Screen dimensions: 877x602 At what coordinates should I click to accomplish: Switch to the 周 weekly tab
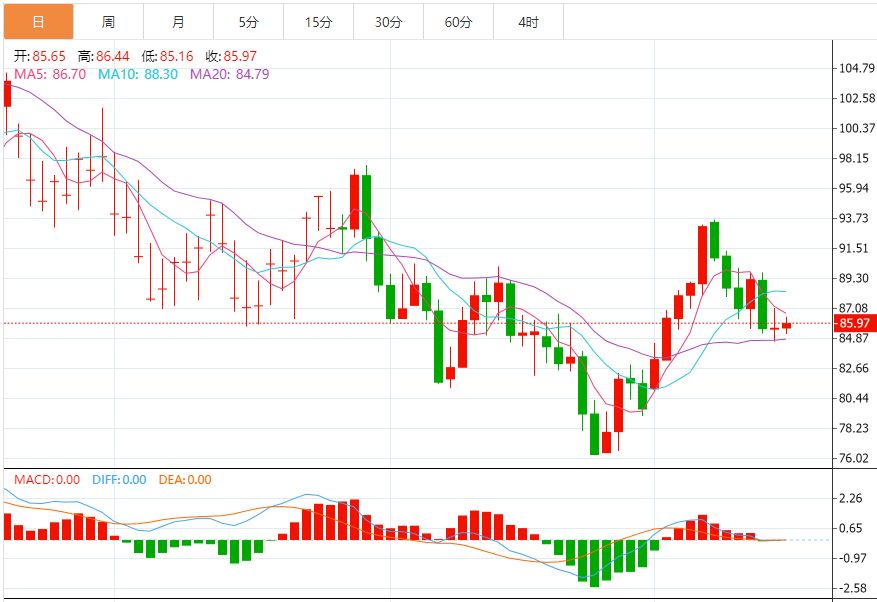tap(109, 22)
